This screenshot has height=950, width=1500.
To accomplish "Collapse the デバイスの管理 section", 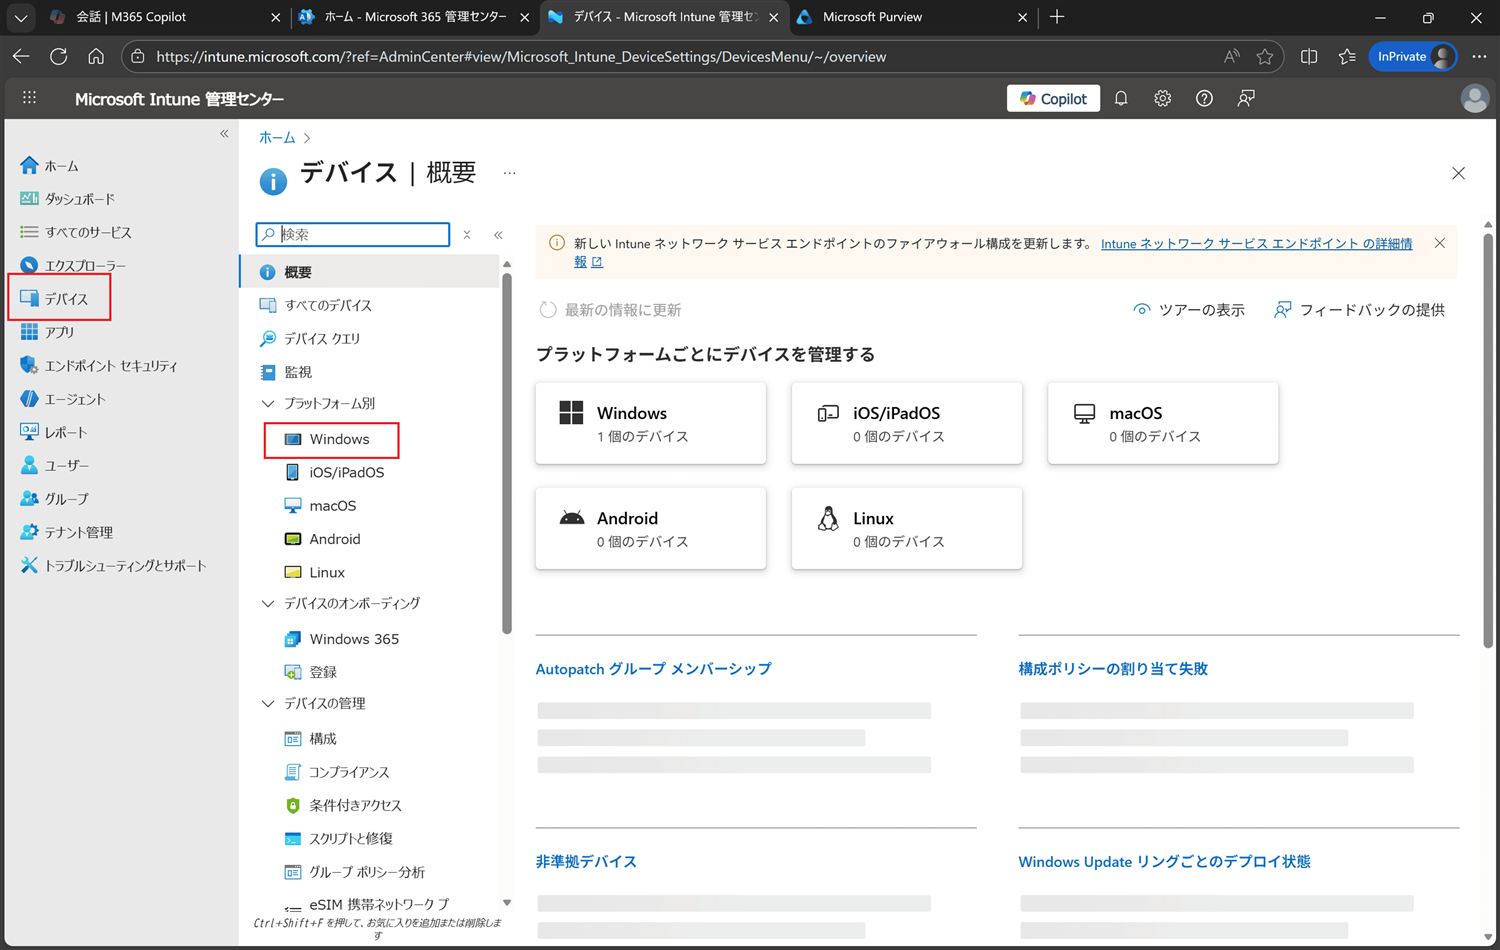I will pos(268,703).
